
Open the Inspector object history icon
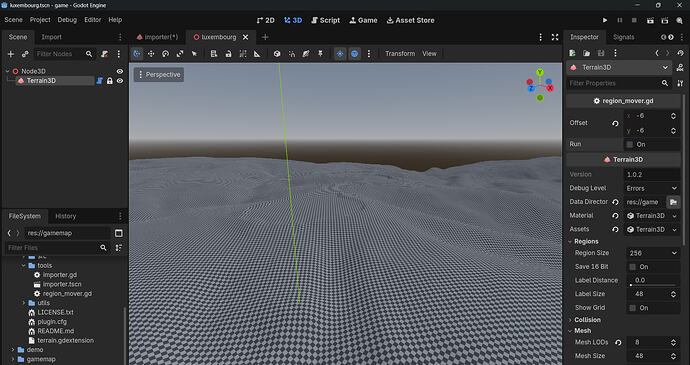coord(680,53)
